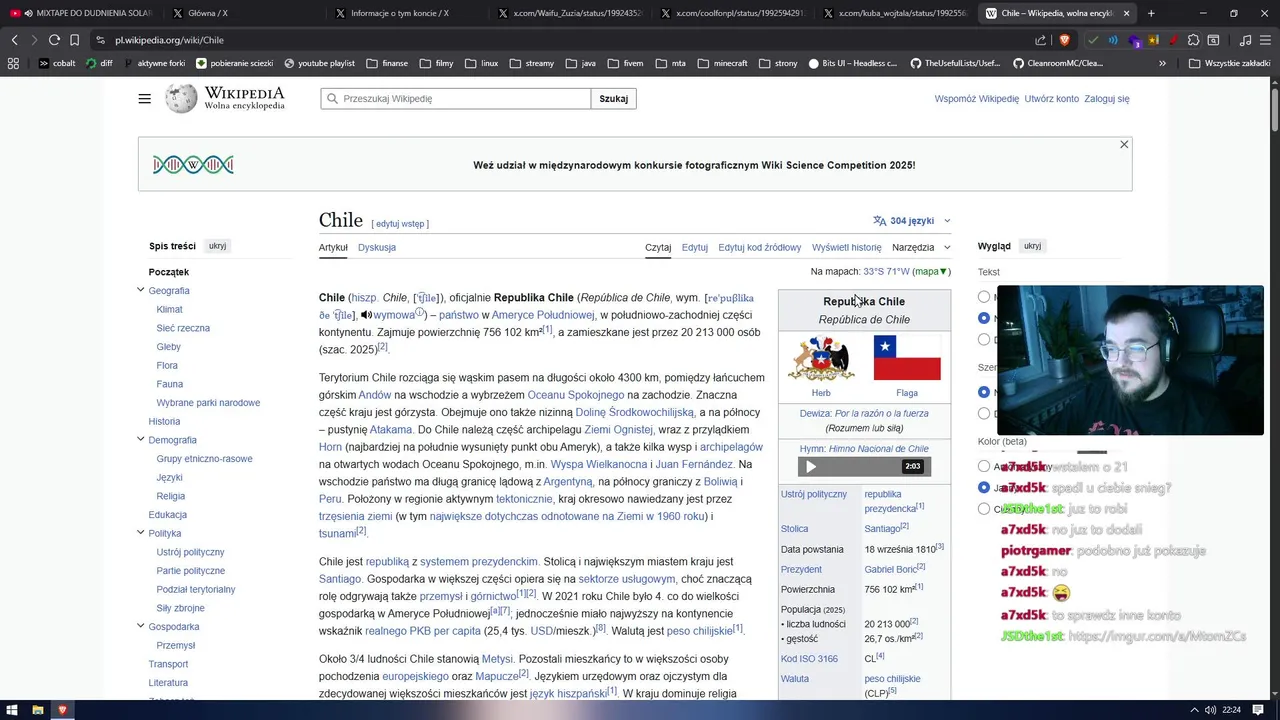This screenshot has width=1280, height=720.
Task: Open the Wikipedia main menu hamburger icon
Action: 145,99
